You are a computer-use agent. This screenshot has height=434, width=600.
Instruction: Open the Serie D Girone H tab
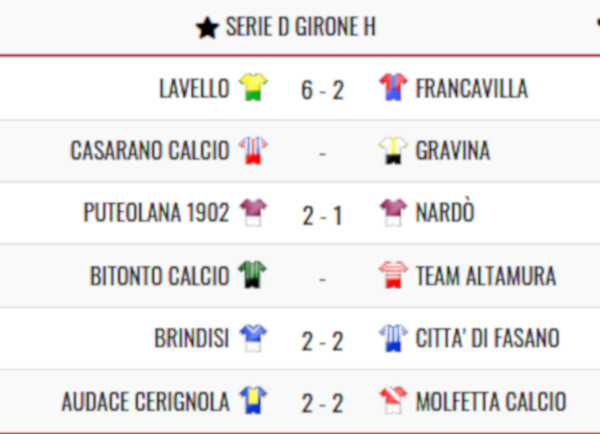tap(286, 27)
